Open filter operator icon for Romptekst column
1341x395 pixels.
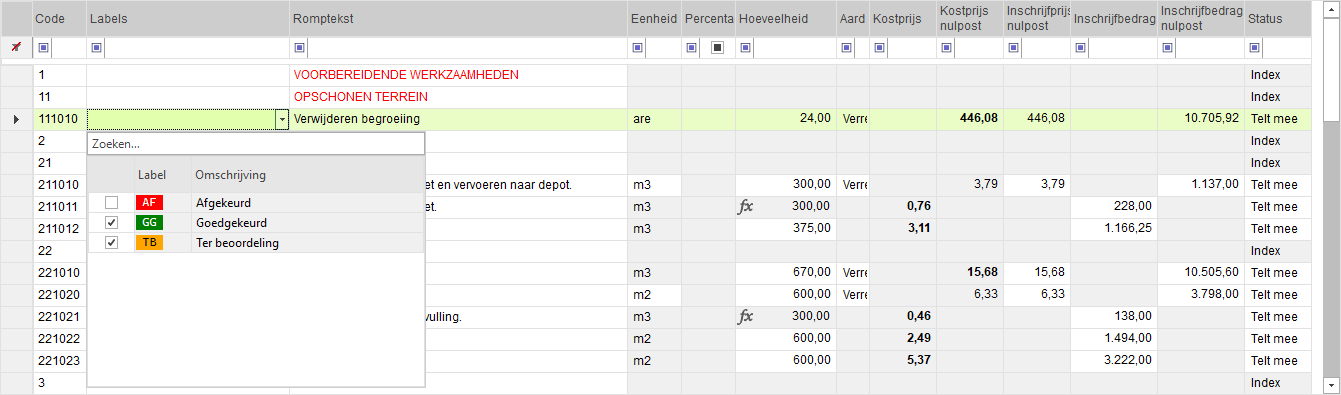click(x=300, y=48)
